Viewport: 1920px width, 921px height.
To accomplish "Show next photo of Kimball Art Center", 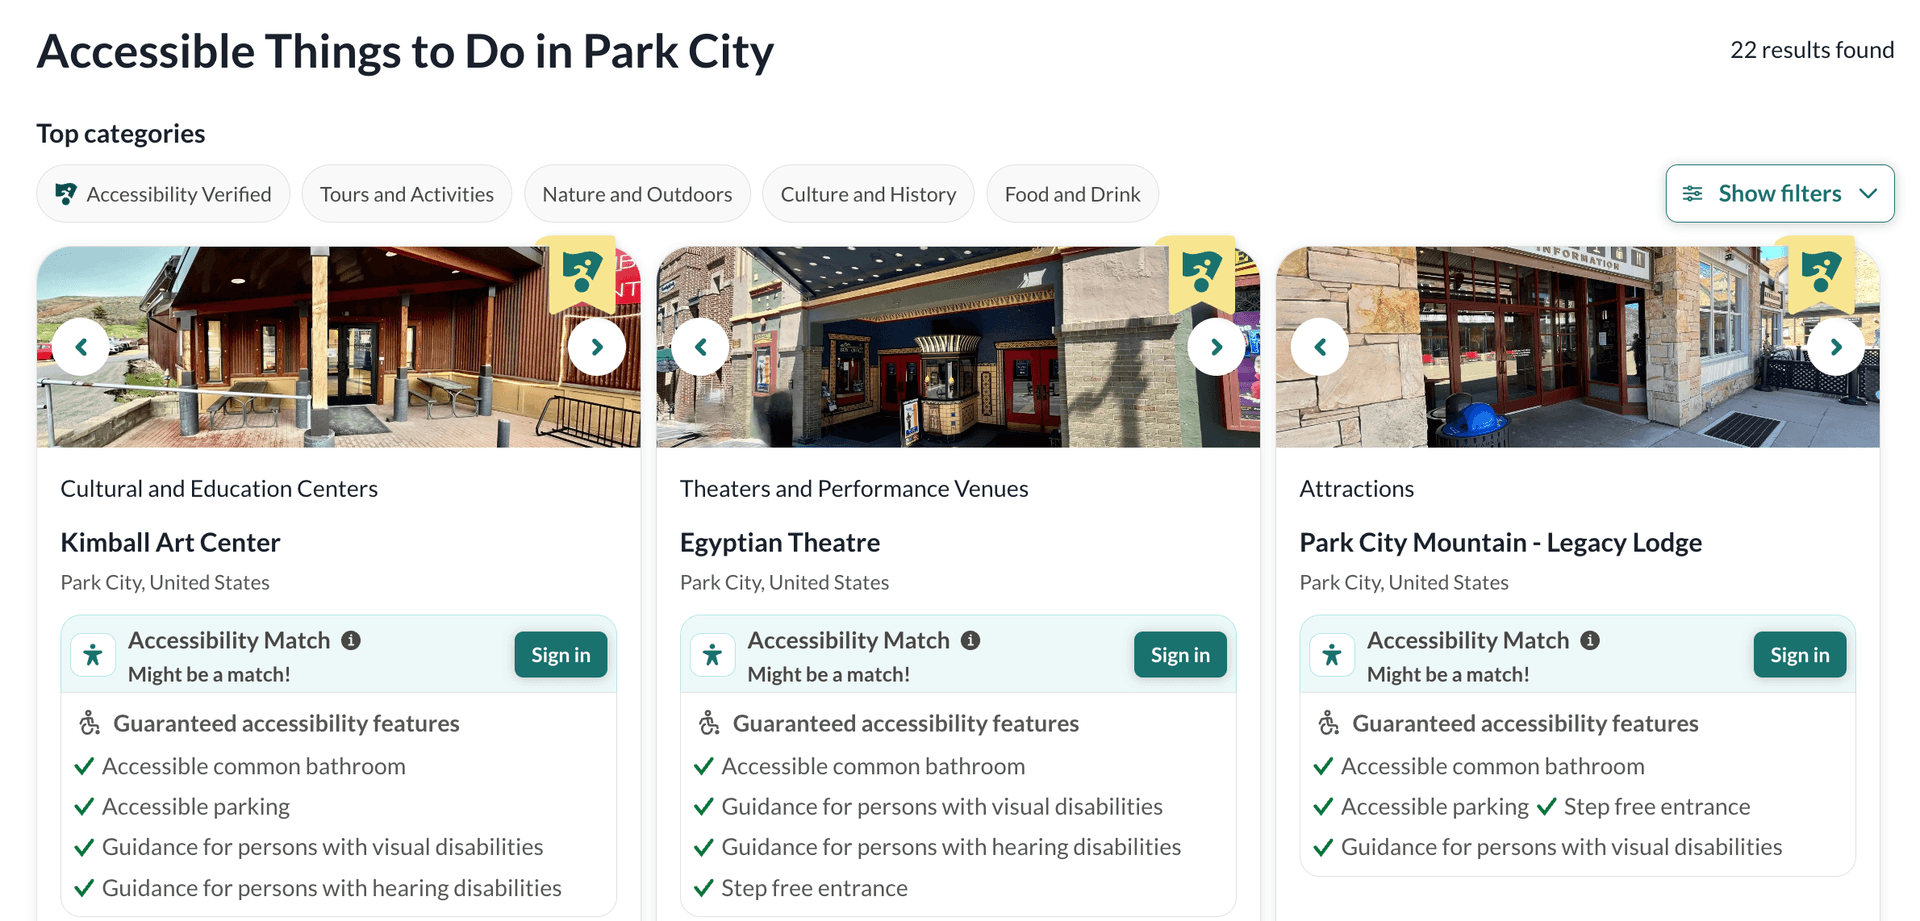I will [597, 347].
